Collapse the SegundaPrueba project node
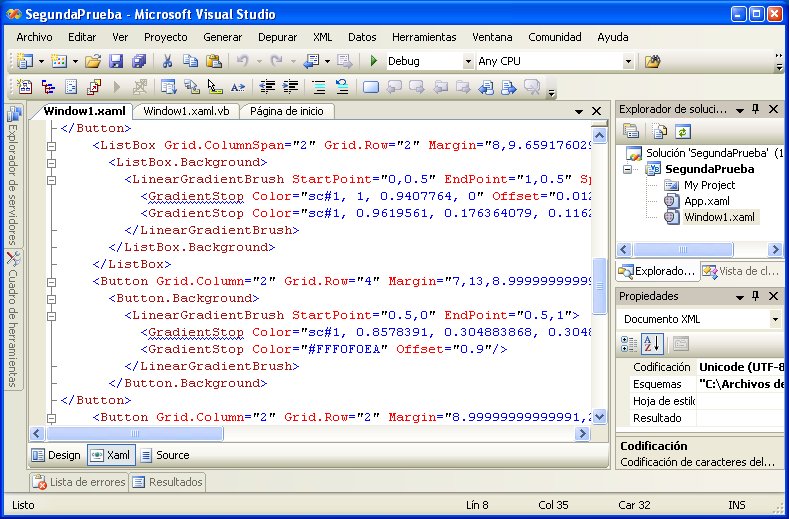This screenshot has width=789, height=519. pyautogui.click(x=627, y=169)
